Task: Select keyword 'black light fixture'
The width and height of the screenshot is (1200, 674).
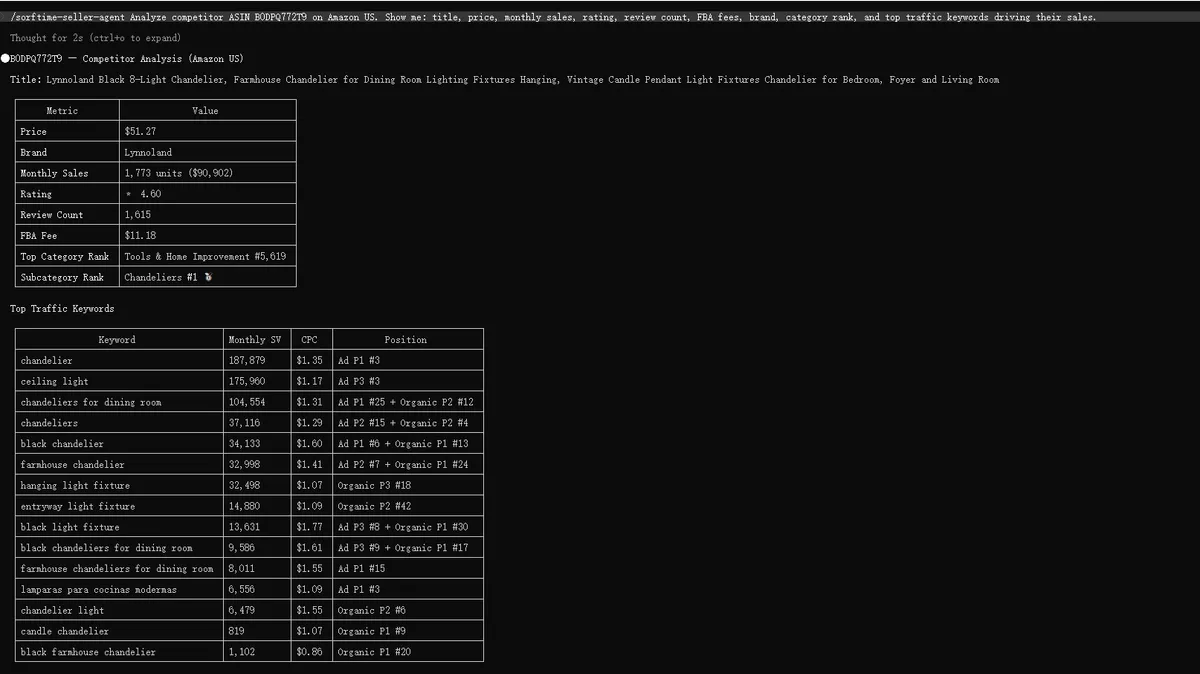Action: click(70, 527)
